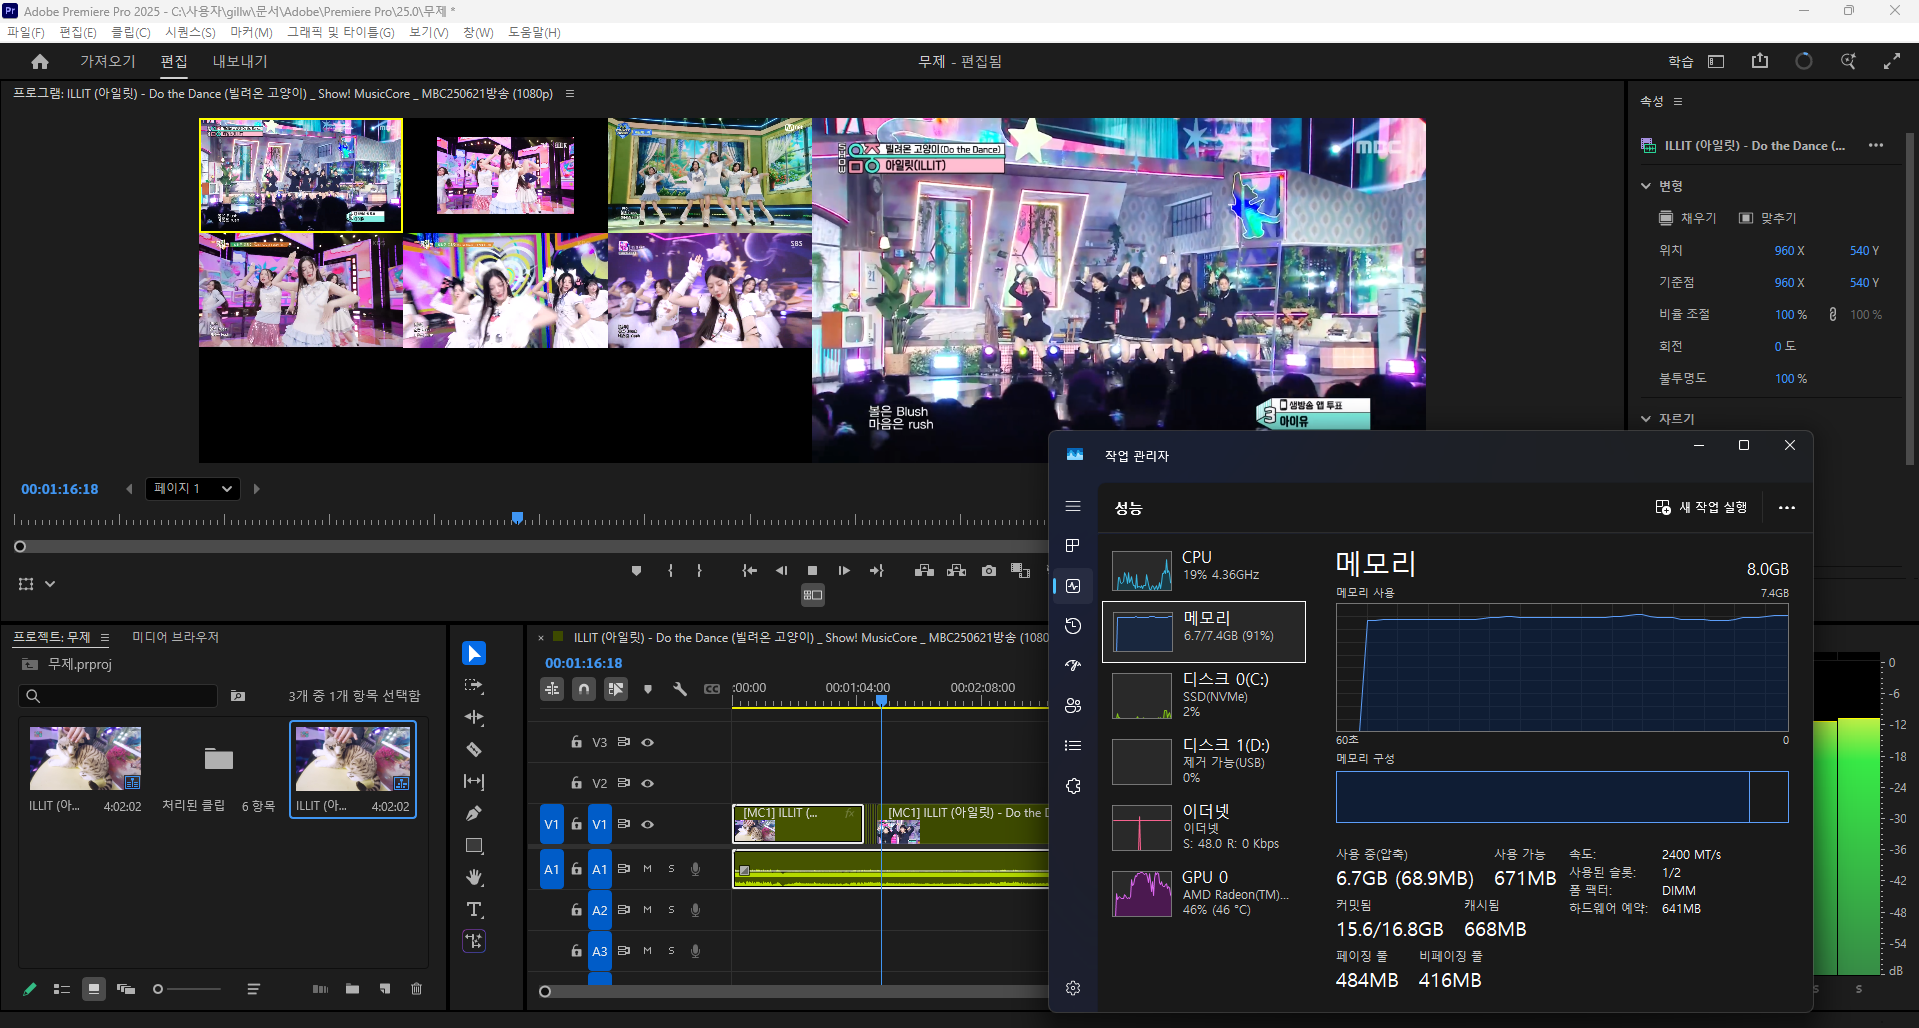Toggle V2 track output eye
The image size is (1919, 1028).
(x=648, y=783)
